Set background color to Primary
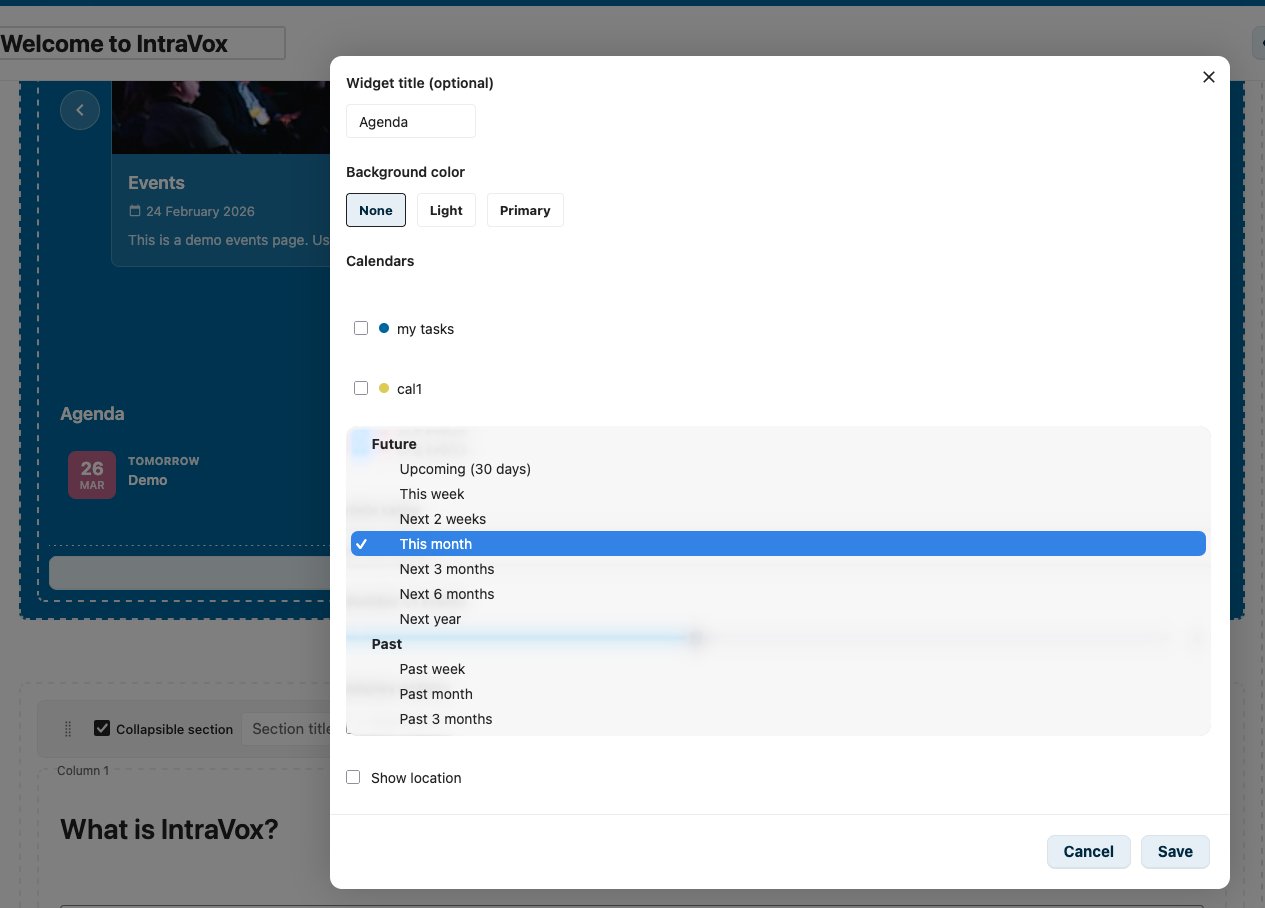 tap(525, 210)
